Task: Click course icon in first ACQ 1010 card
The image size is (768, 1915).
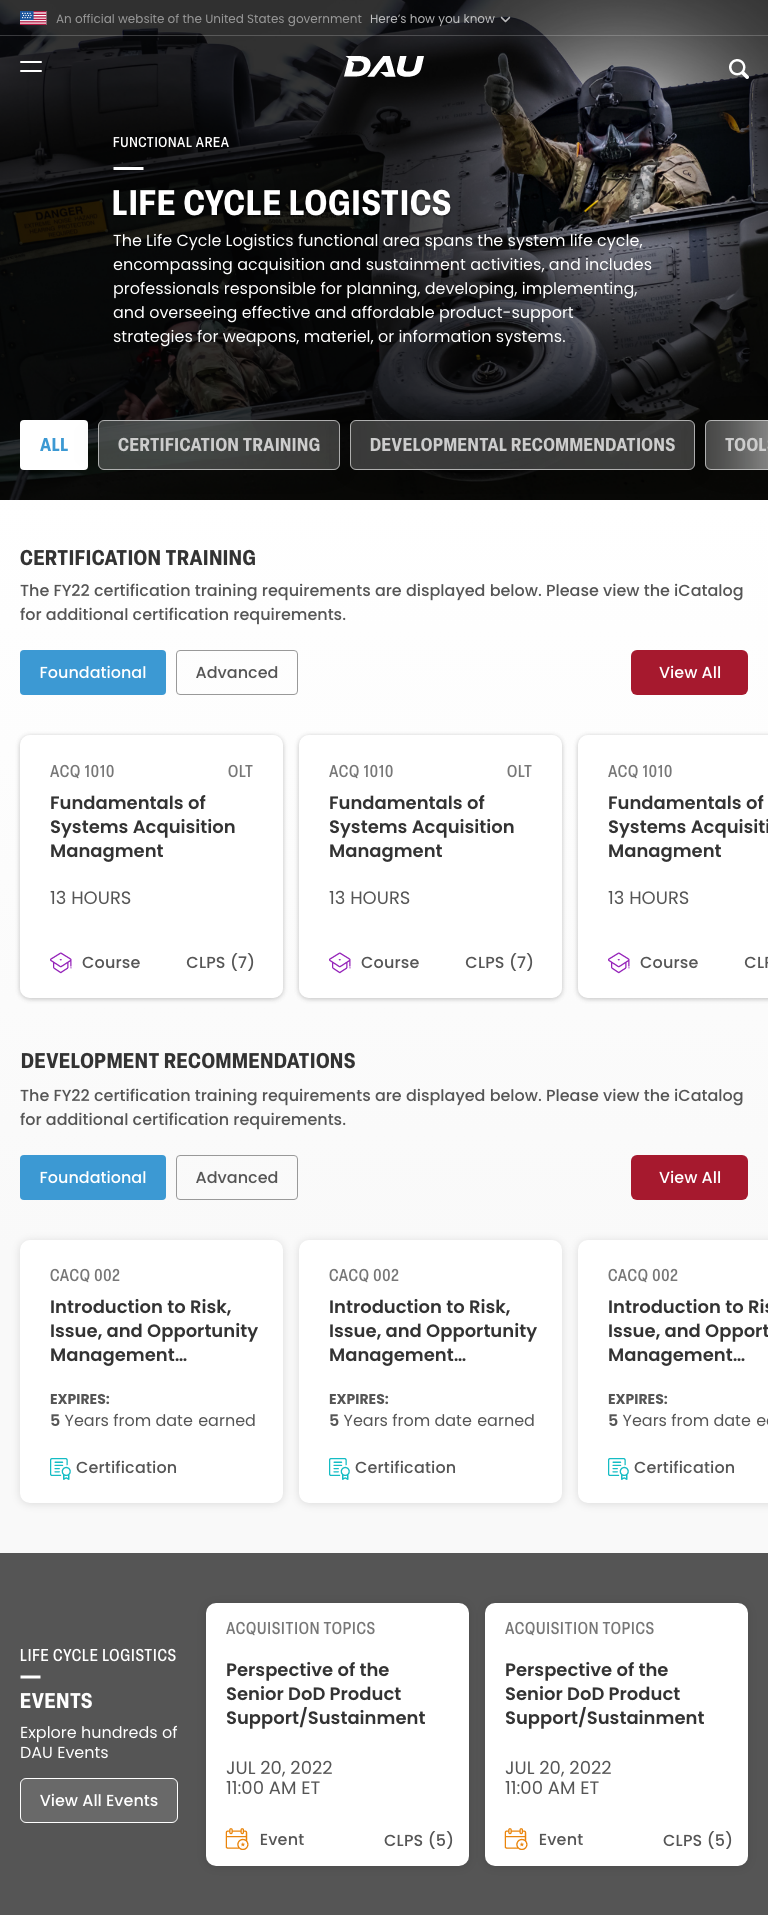Action: tap(61, 963)
